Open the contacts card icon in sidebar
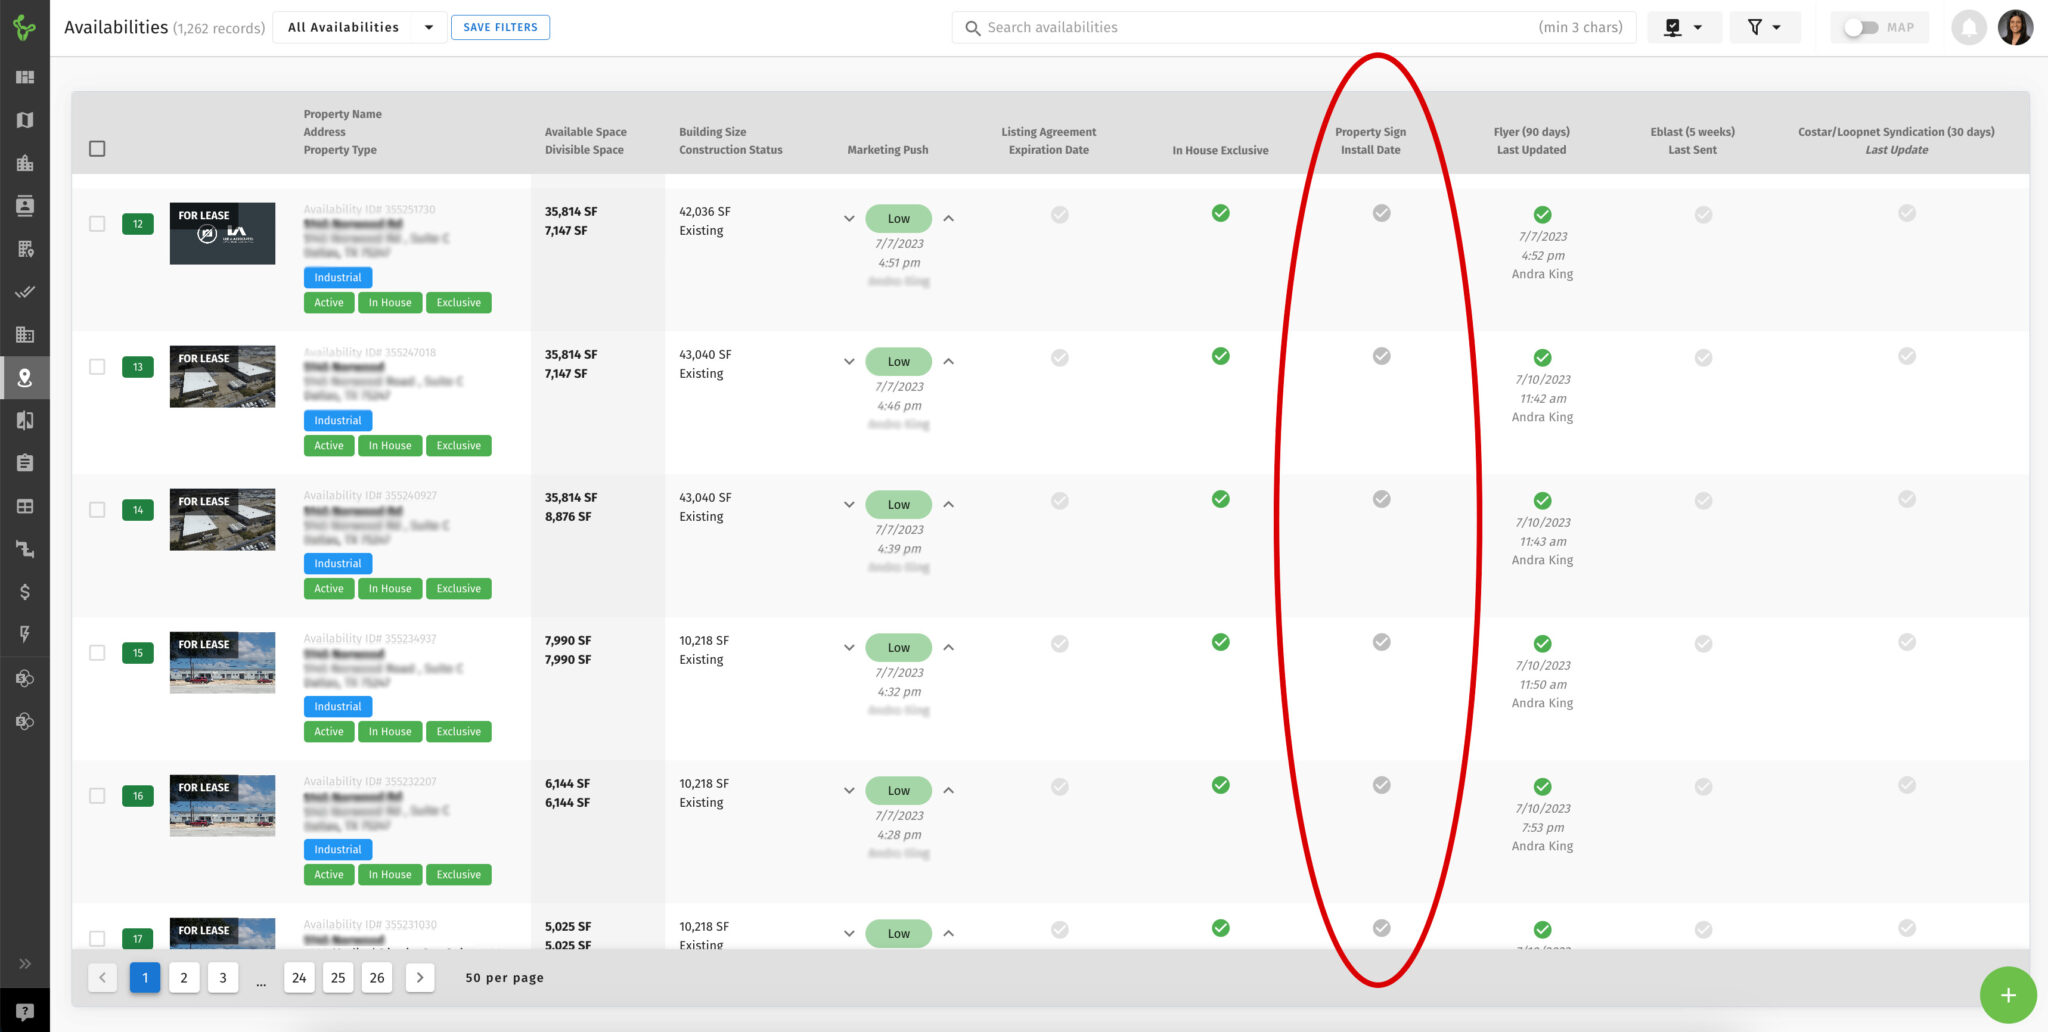The width and height of the screenshot is (2048, 1032). [25, 206]
